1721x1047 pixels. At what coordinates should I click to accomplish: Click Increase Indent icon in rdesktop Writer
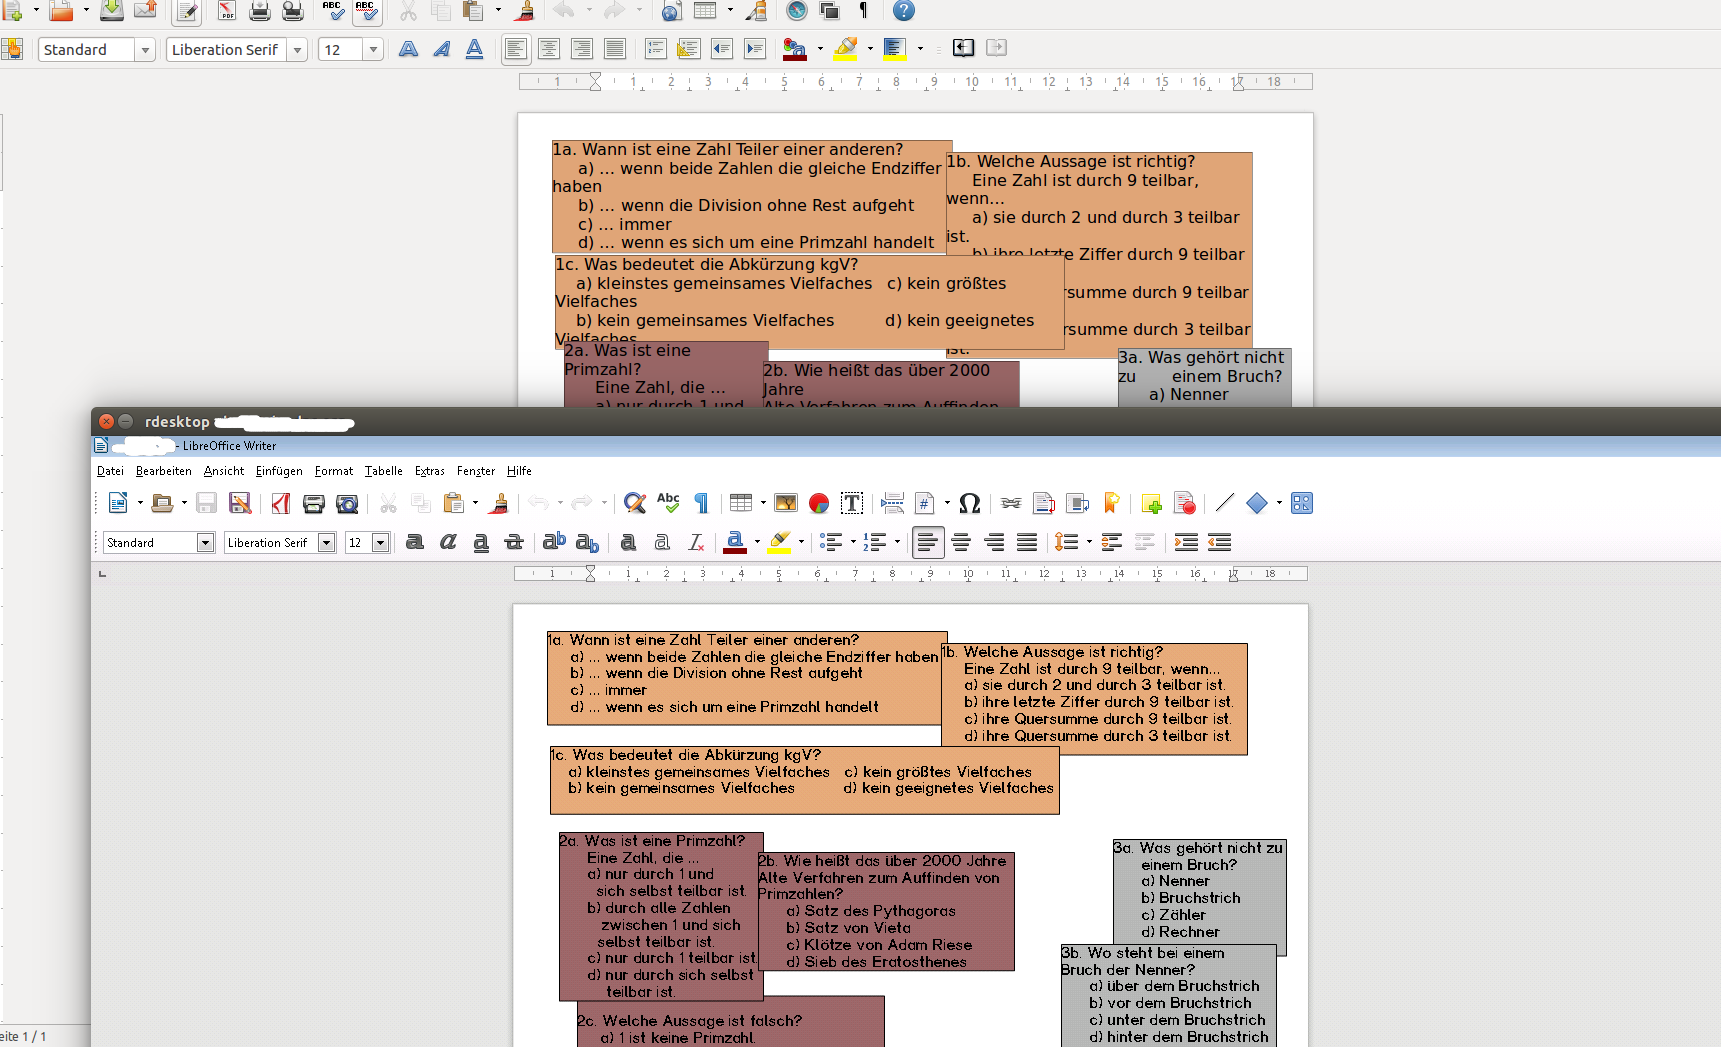1186,542
